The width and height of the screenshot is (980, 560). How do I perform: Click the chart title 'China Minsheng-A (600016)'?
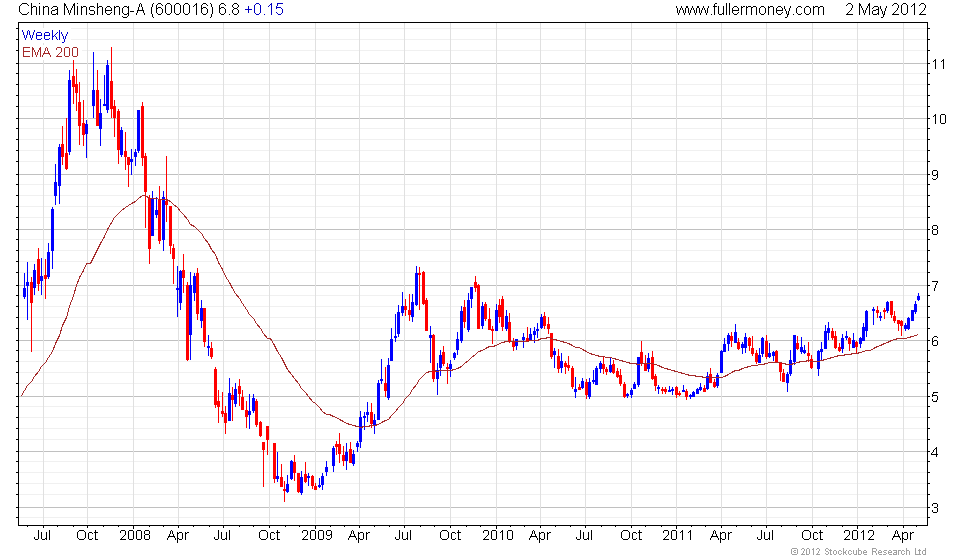pyautogui.click(x=116, y=9)
